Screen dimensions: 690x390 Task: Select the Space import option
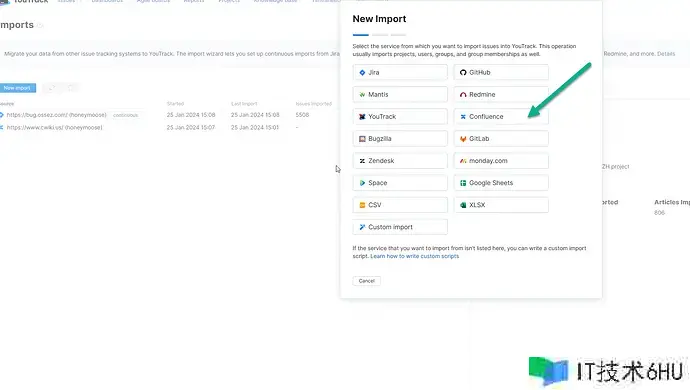click(x=400, y=183)
